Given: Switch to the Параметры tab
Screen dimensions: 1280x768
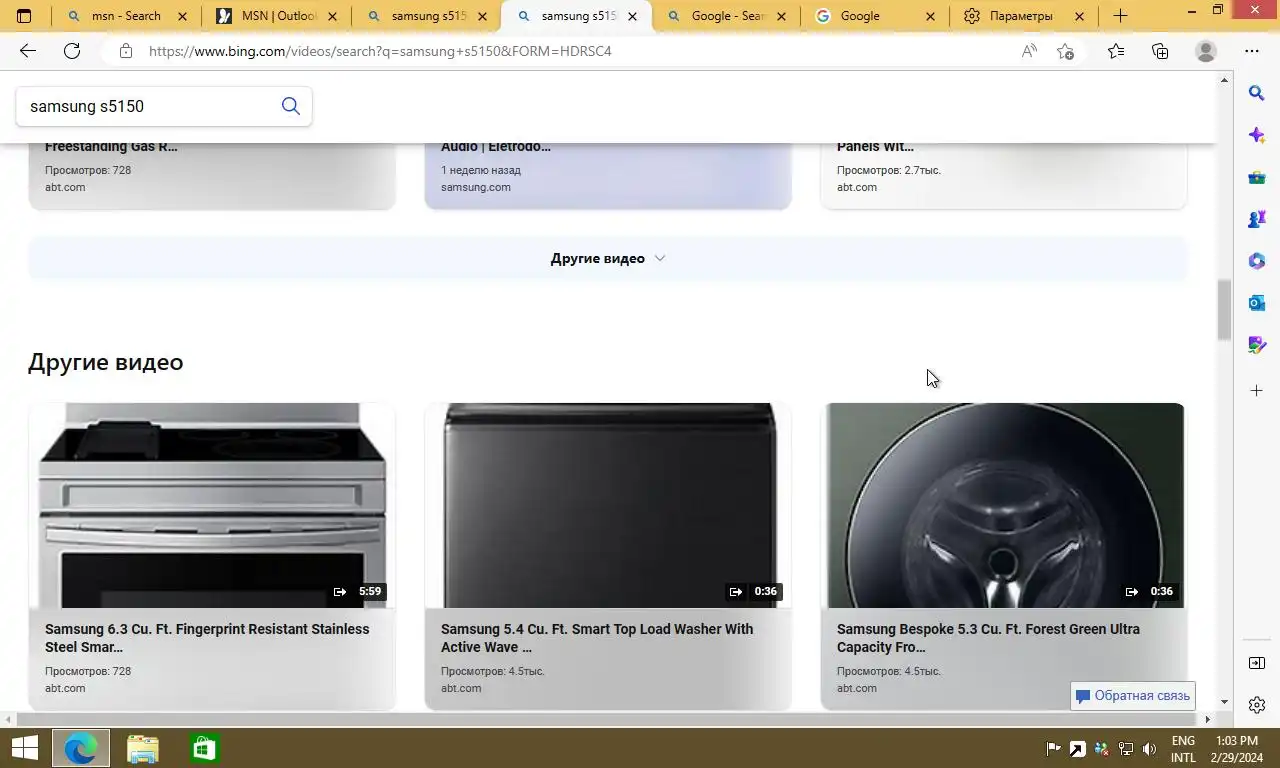Looking at the screenshot, I should click(x=1021, y=16).
